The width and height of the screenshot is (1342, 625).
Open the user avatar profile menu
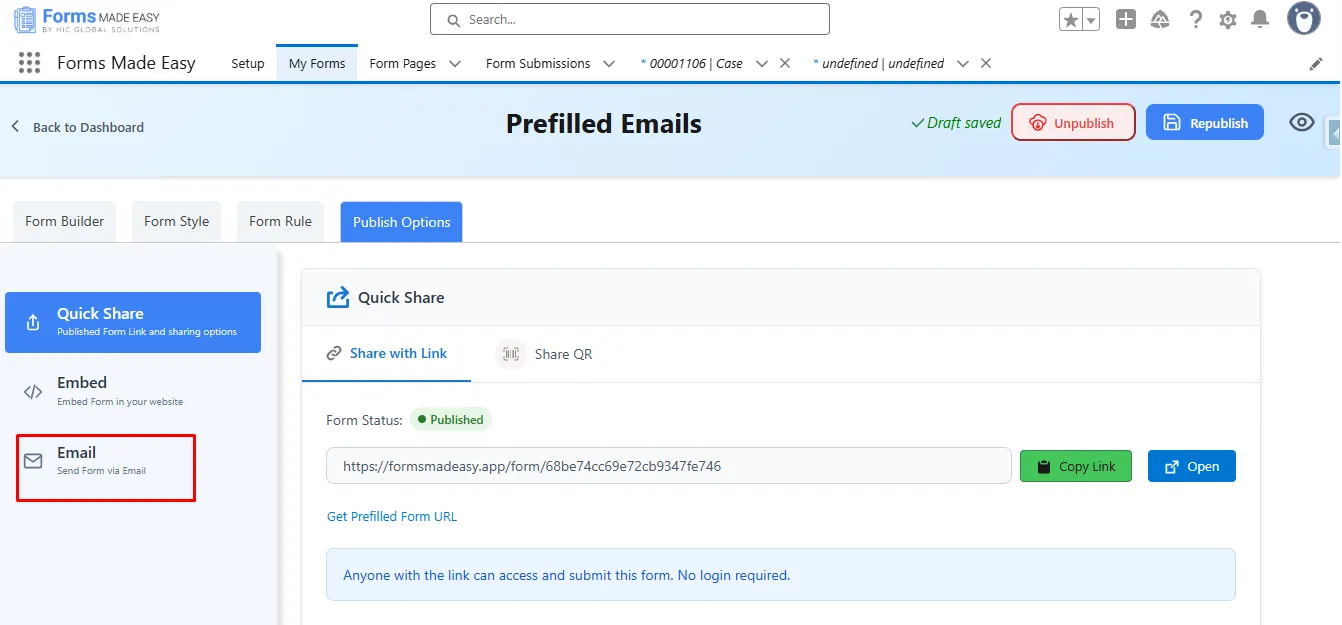click(x=1304, y=19)
